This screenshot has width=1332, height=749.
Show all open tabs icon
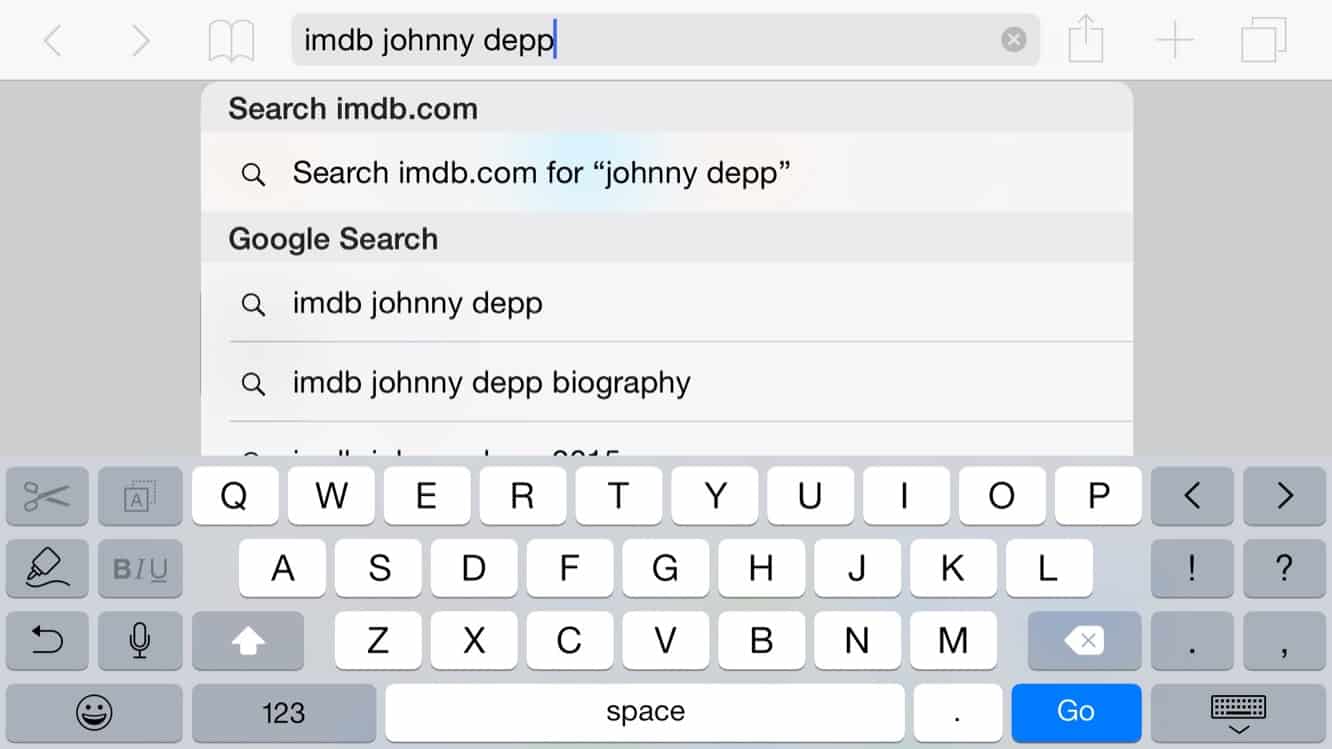[x=1263, y=41]
